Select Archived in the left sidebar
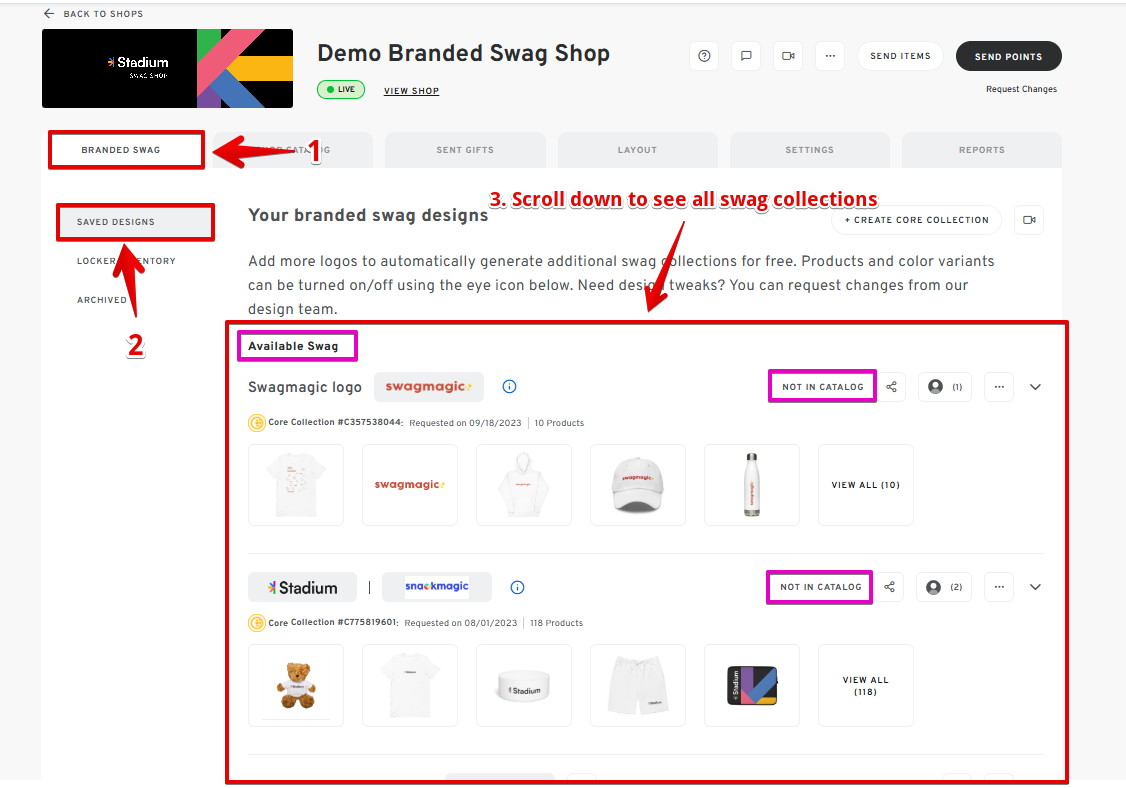 (x=102, y=300)
